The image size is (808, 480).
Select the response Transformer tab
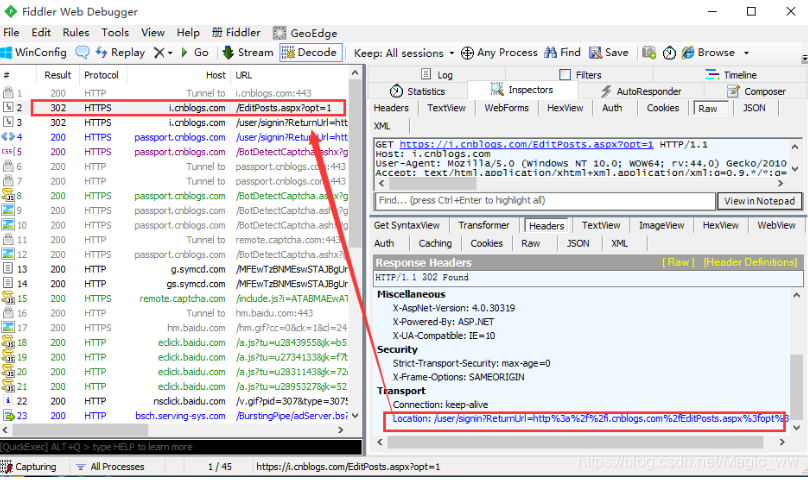click(x=484, y=225)
